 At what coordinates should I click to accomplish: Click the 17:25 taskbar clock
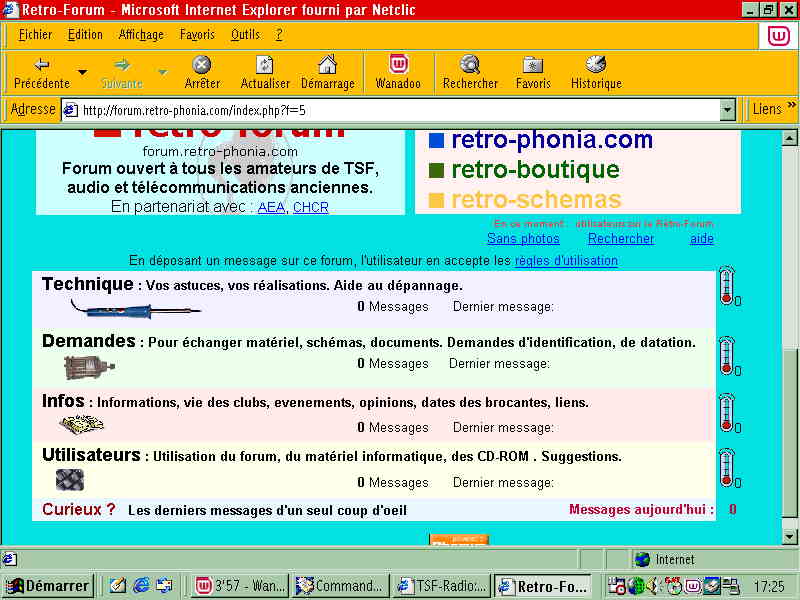tap(768, 586)
